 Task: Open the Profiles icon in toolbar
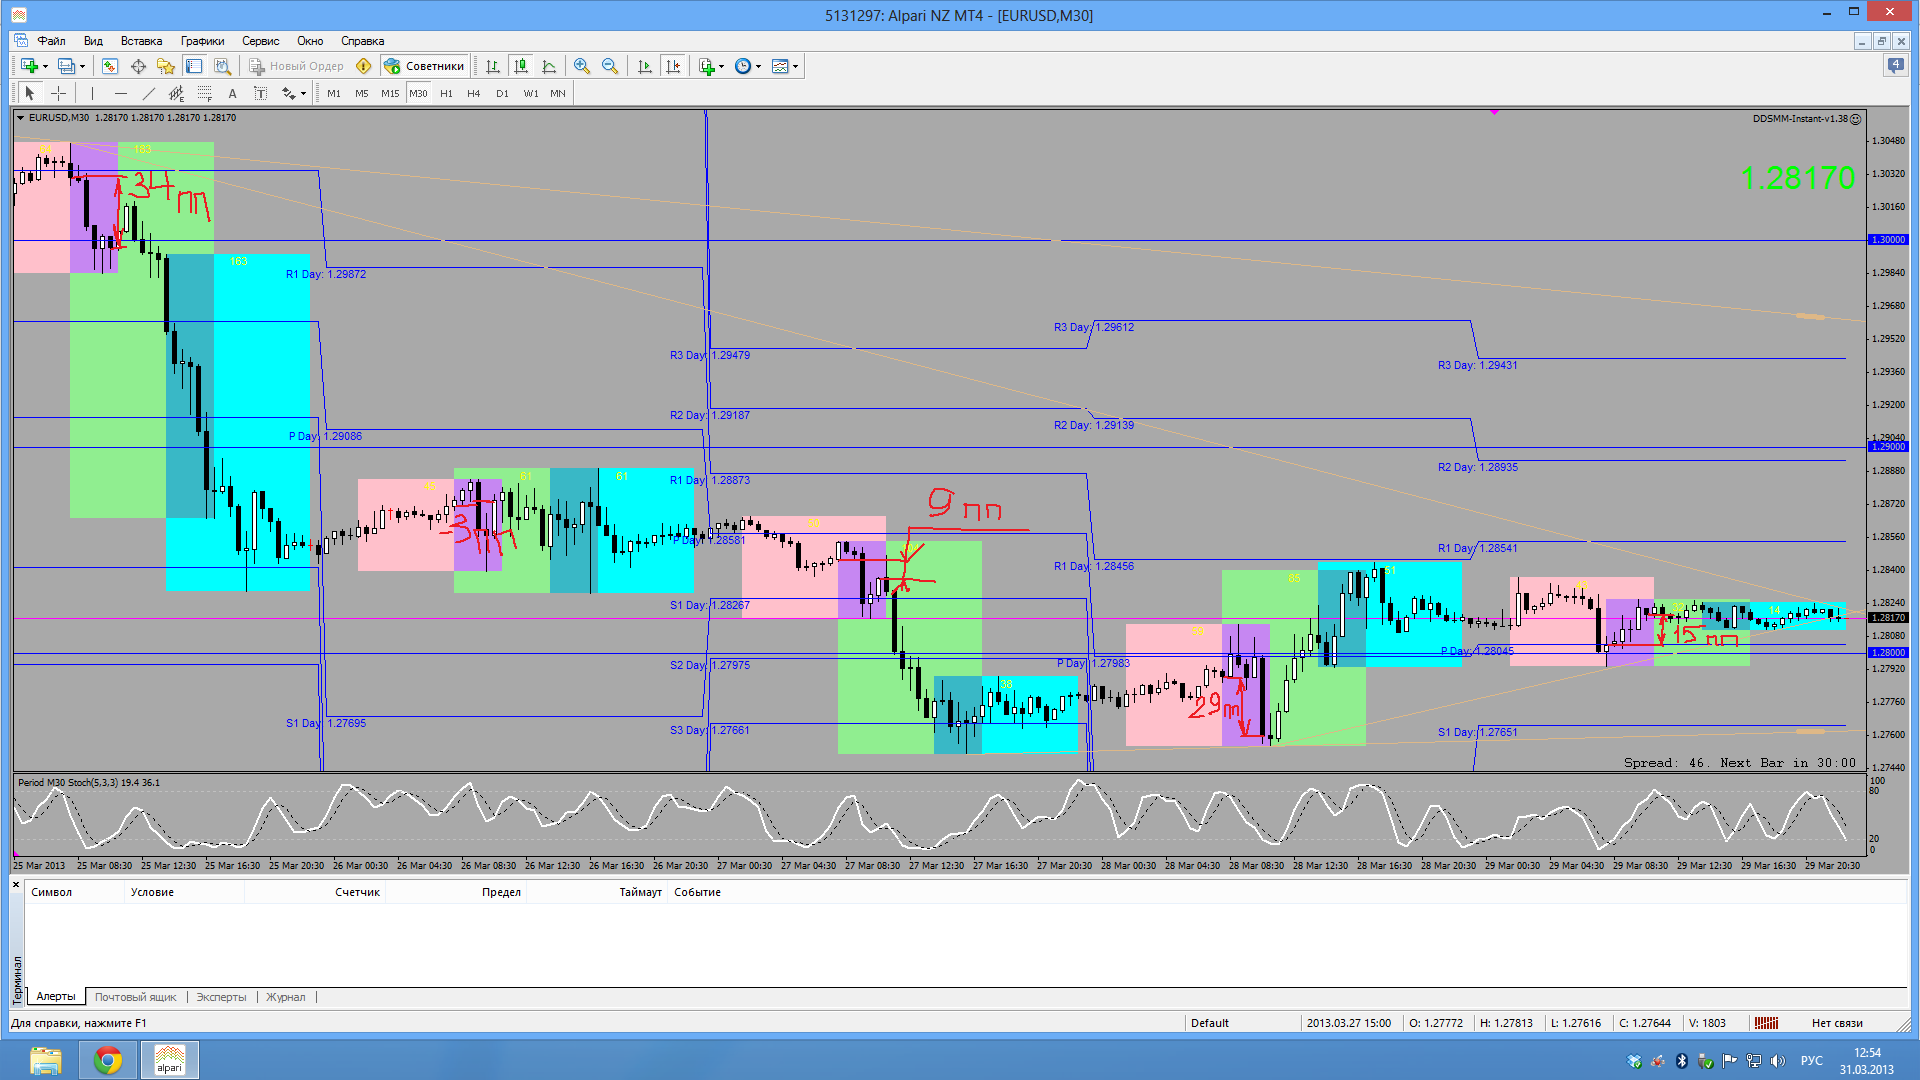click(66, 66)
